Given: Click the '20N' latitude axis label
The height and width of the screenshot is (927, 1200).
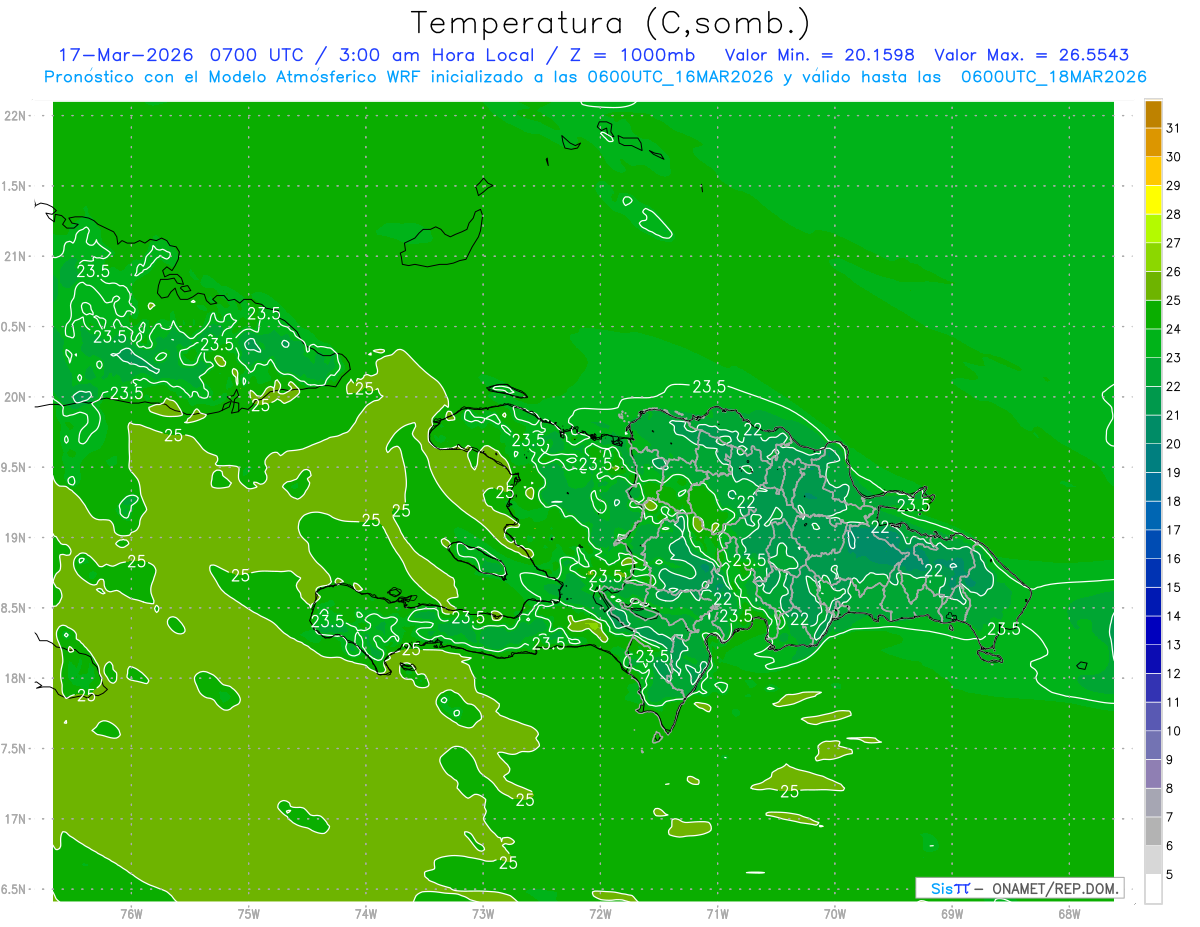Looking at the screenshot, I should tap(15, 397).
